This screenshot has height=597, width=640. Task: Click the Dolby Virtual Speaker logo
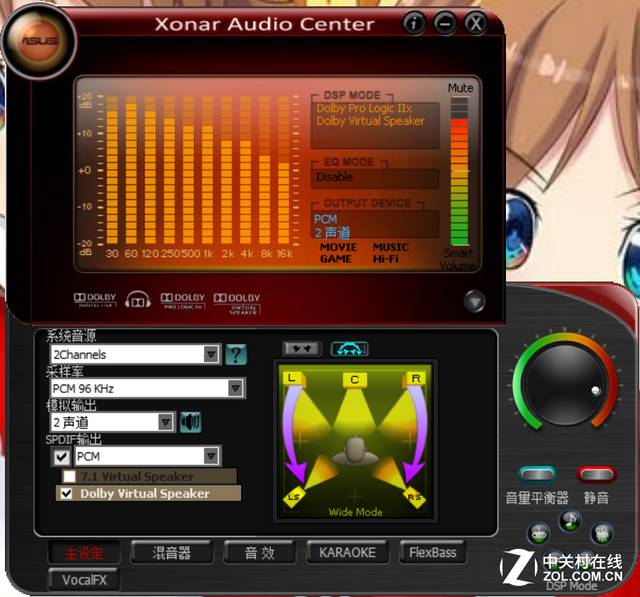coord(237,303)
